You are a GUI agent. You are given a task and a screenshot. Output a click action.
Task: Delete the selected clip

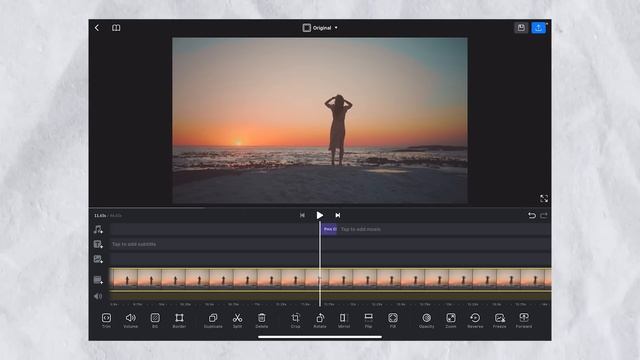pos(262,320)
